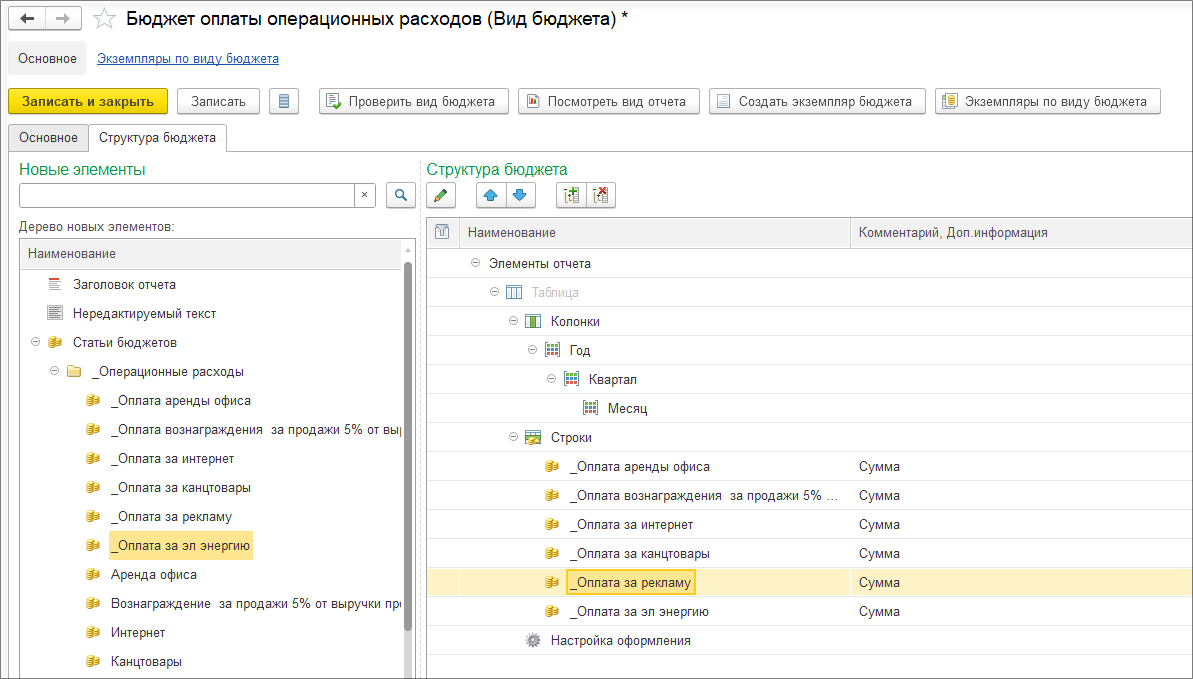Click Проверить вид бюджета button
Viewport: 1193px width, 679px height.
tap(414, 101)
